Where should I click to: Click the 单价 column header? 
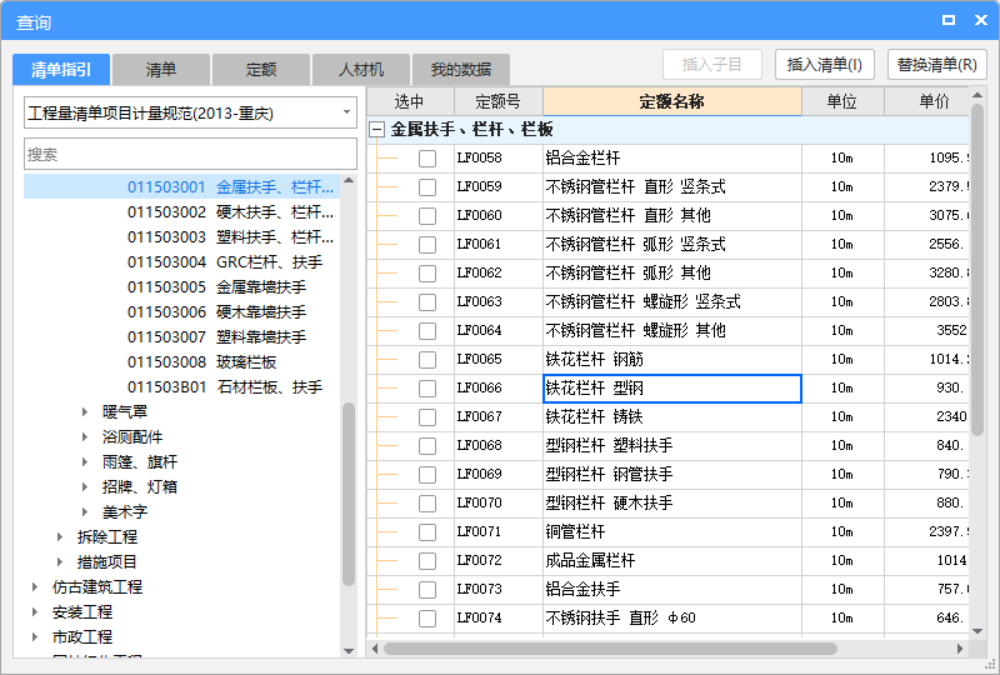click(926, 101)
